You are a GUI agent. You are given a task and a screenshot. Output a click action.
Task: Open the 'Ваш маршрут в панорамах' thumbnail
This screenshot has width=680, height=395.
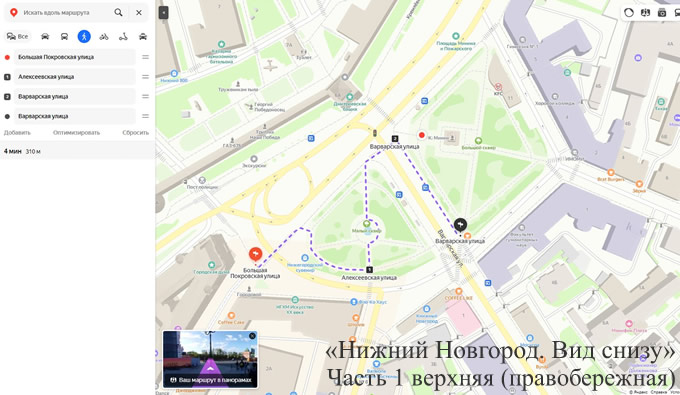point(210,359)
